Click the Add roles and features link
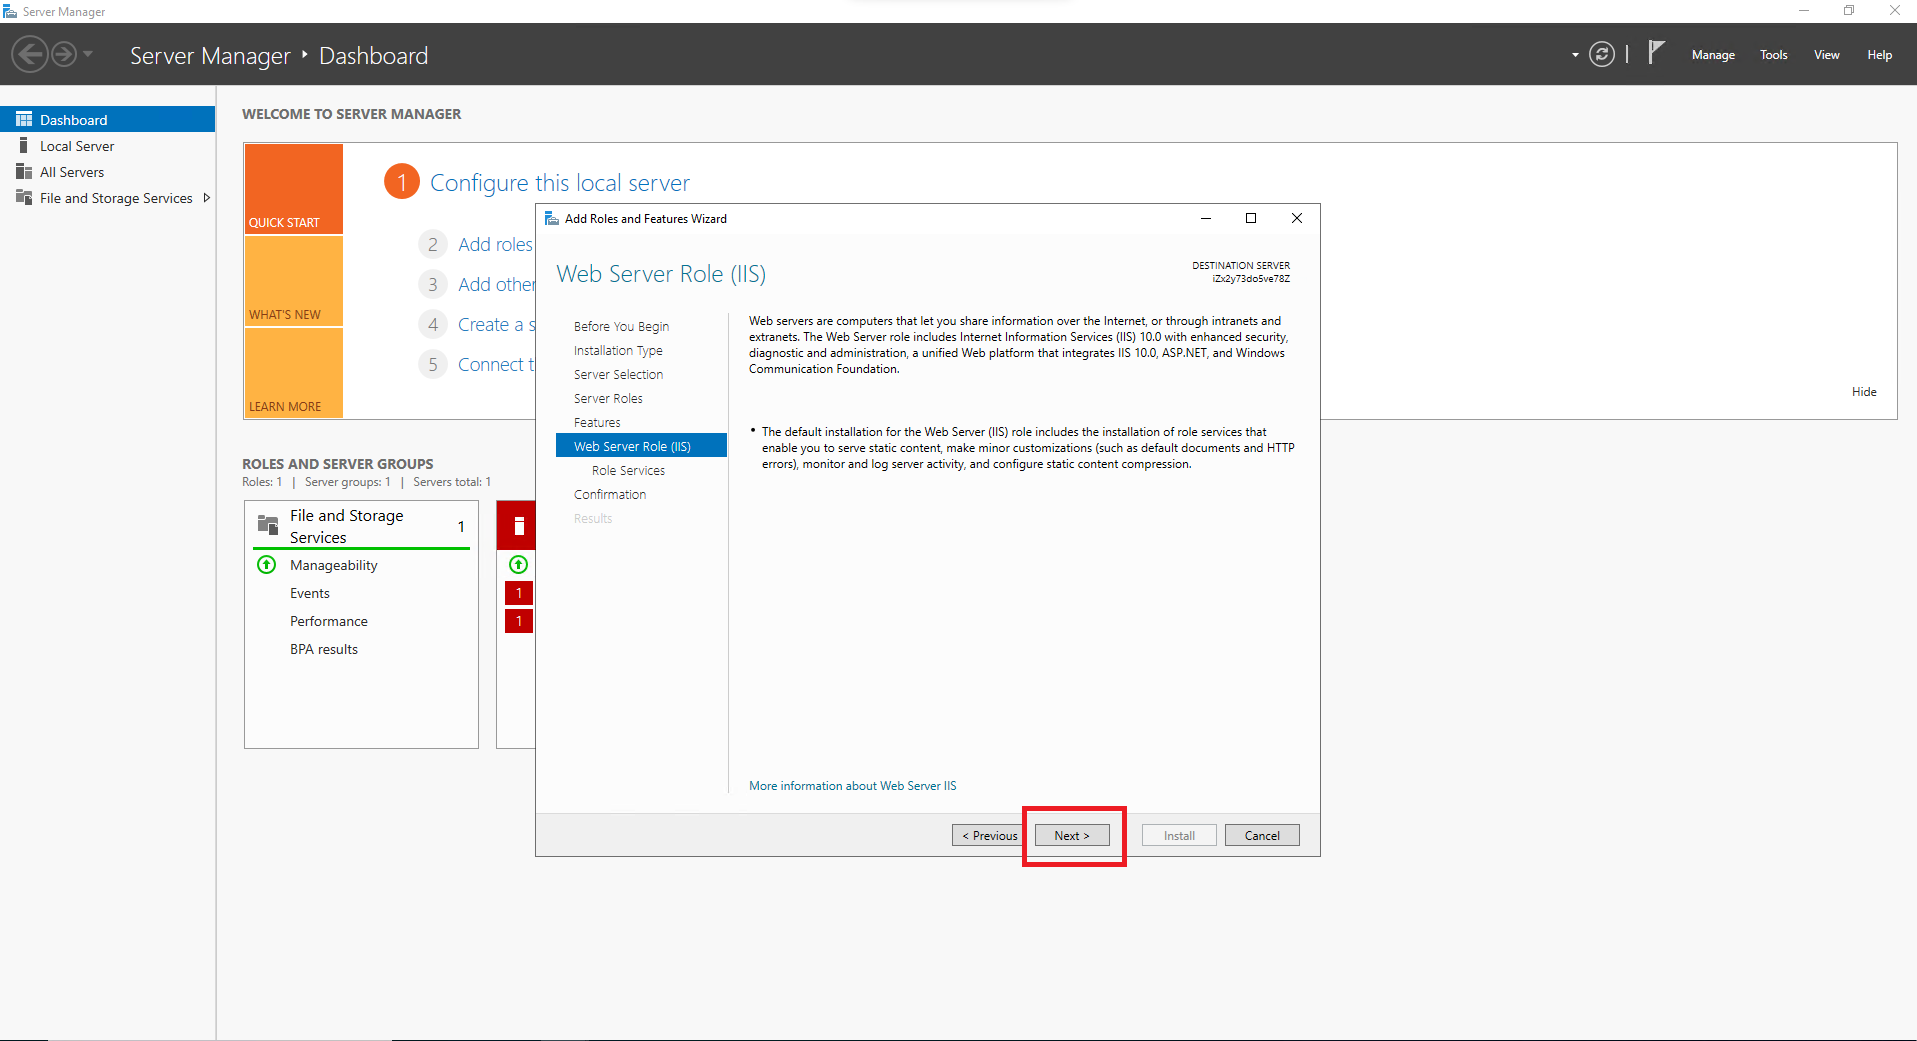 click(x=496, y=245)
